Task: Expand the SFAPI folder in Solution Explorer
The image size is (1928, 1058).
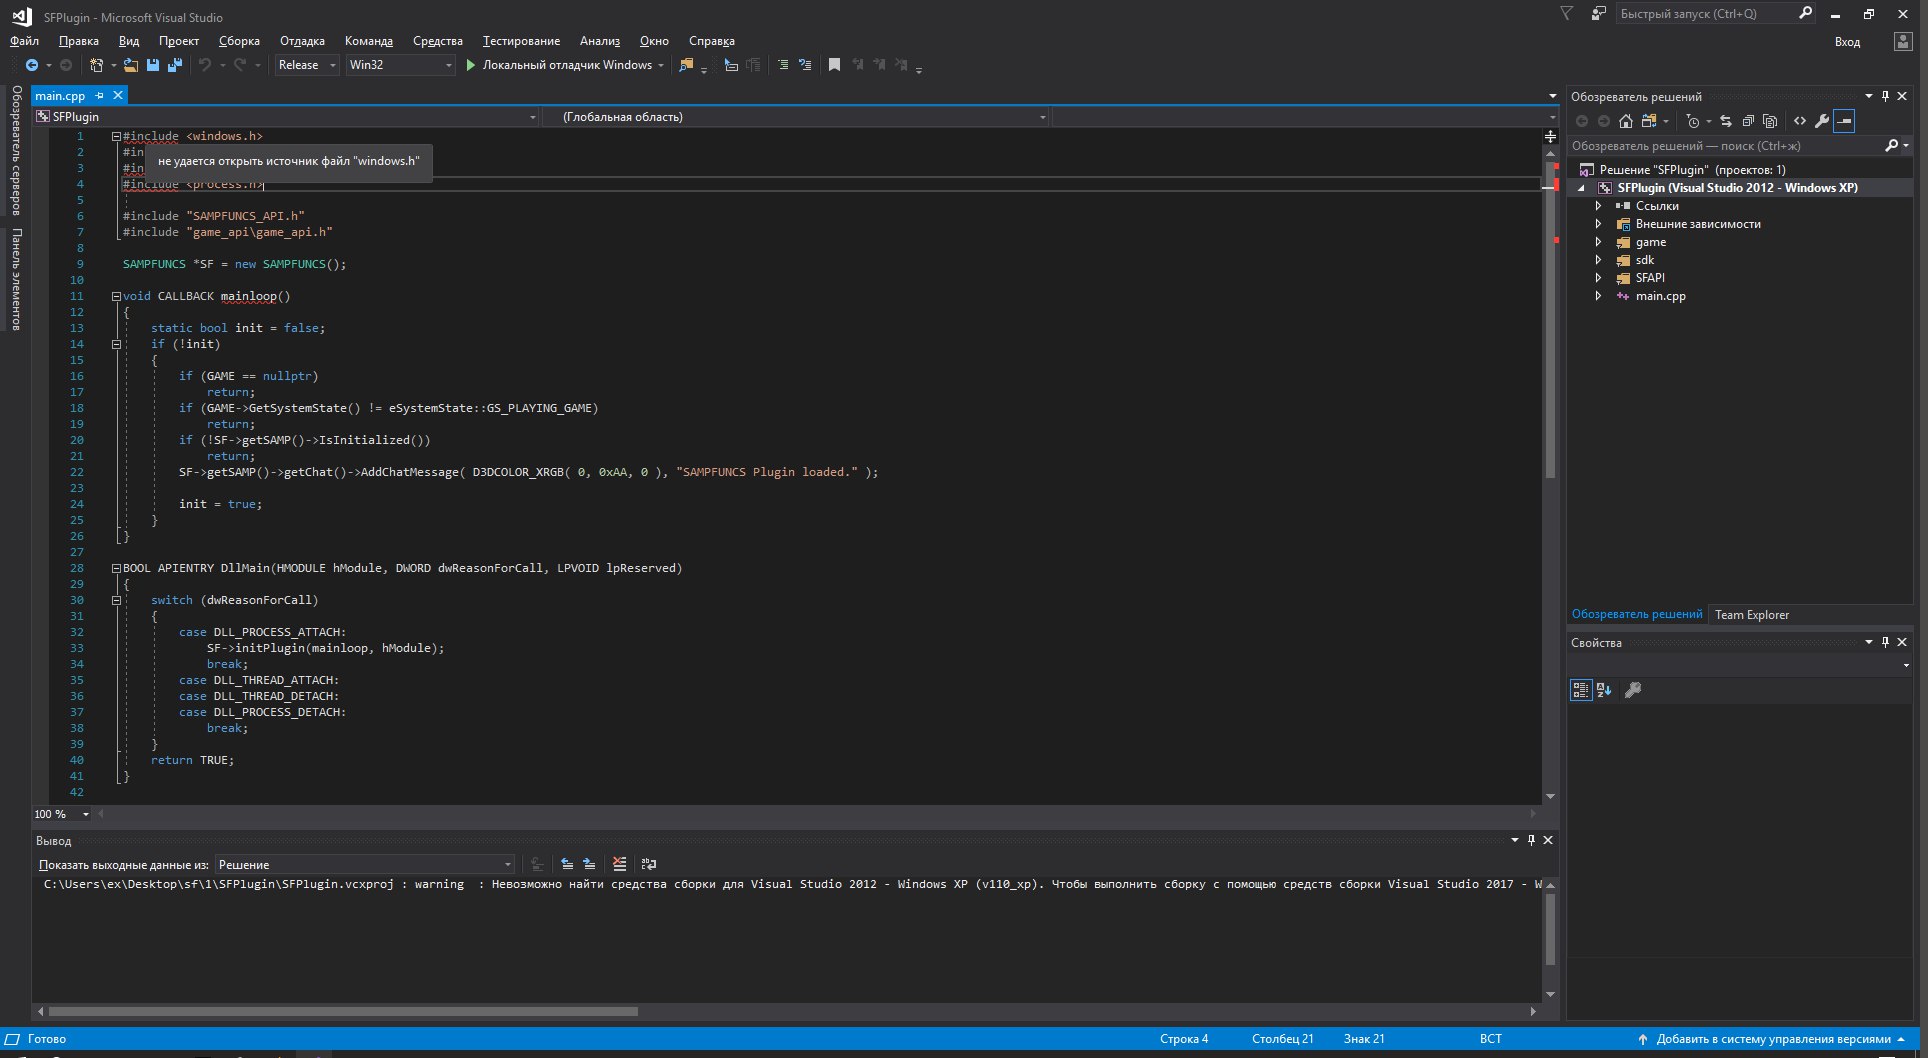Action: click(x=1598, y=278)
